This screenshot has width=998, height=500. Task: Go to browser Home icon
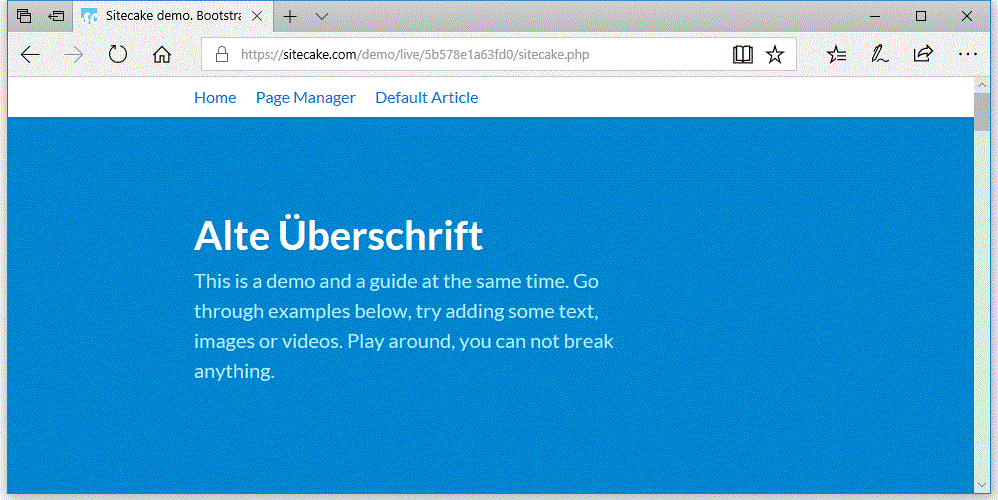[x=162, y=54]
